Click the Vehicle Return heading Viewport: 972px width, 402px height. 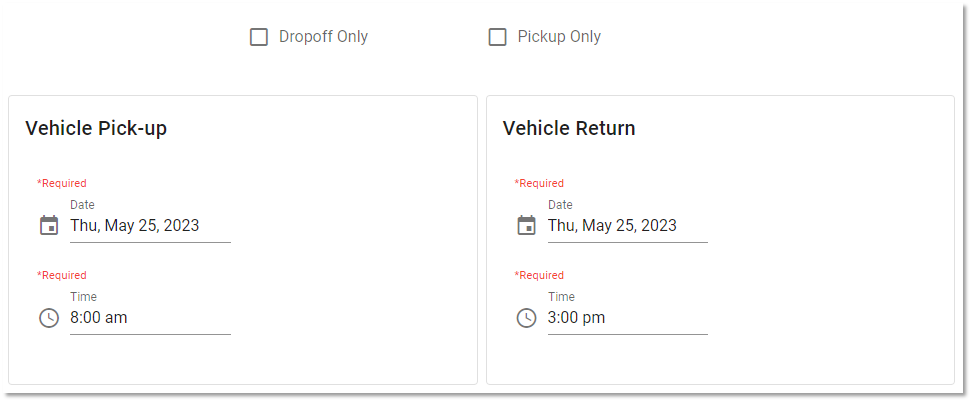coord(569,128)
